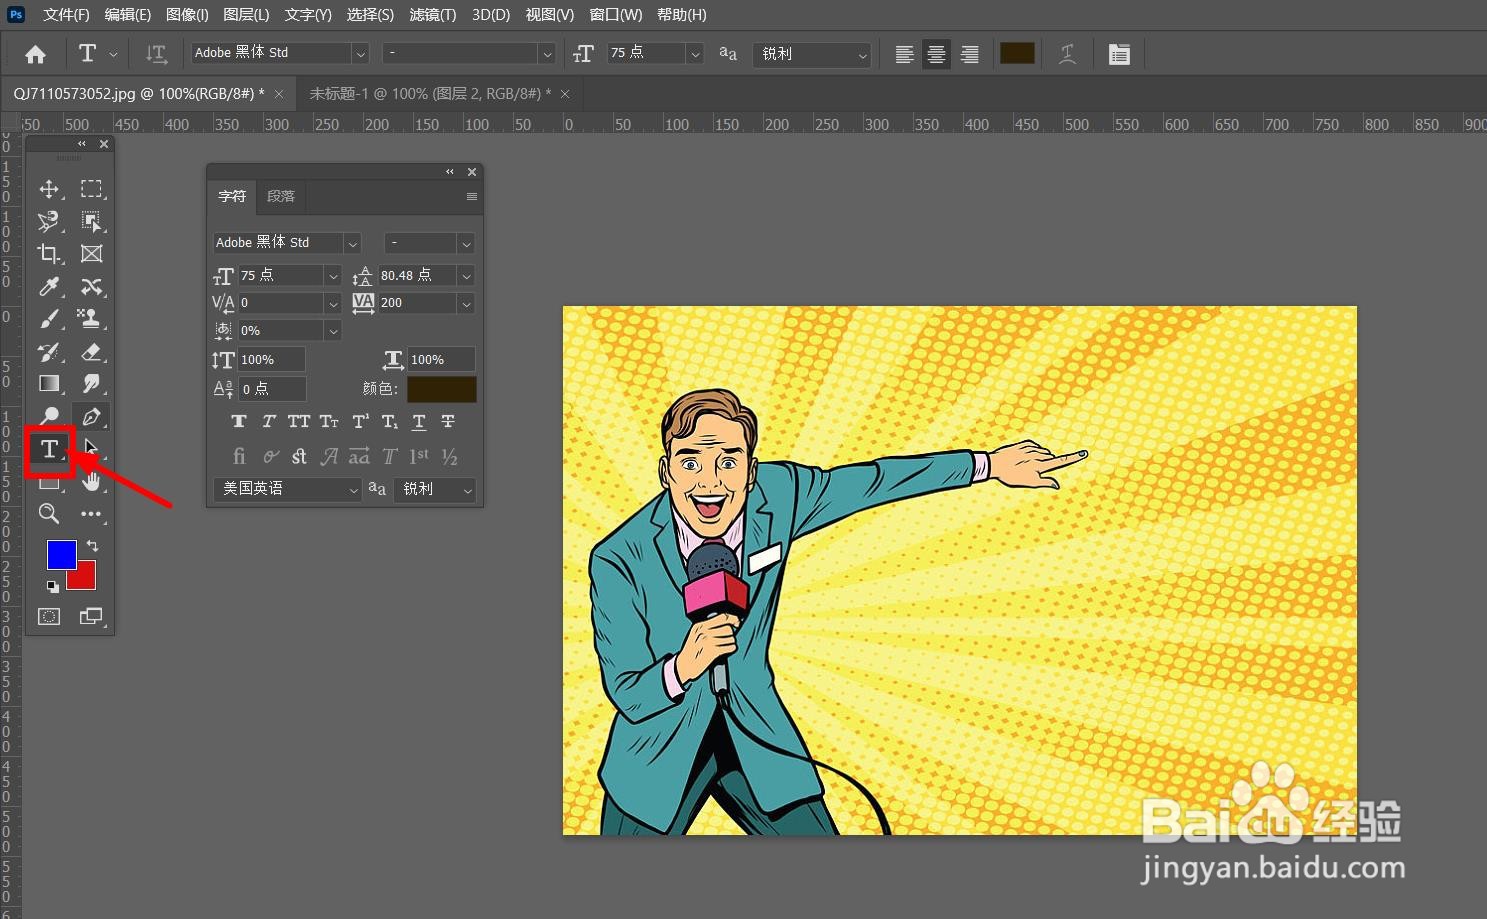The height and width of the screenshot is (919, 1487).
Task: Open font size dropdown in options bar
Action: [695, 54]
